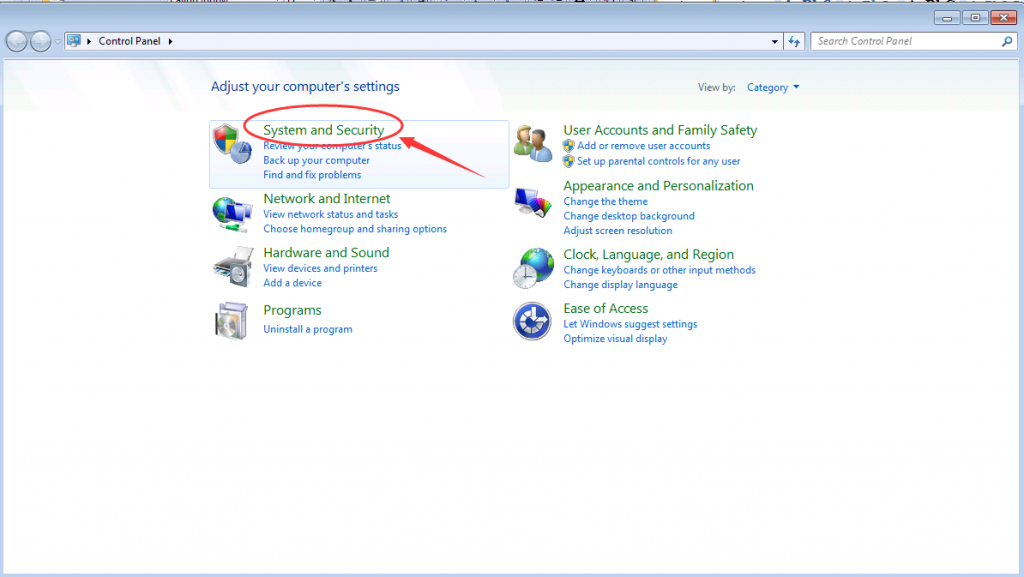The image size is (1024, 577).
Task: Click Let Windows suggest settings
Action: 630,324
